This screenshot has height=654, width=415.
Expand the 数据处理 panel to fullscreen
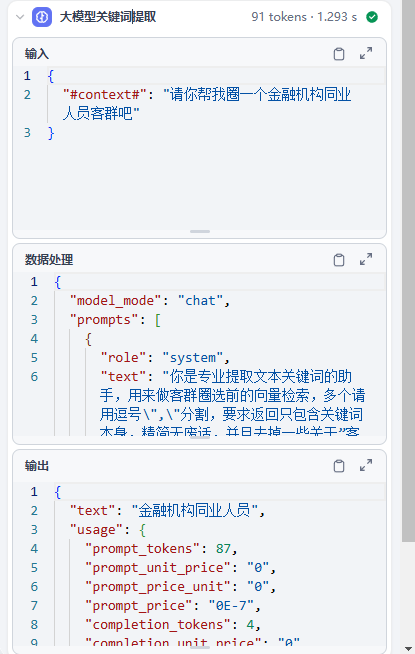[x=366, y=260]
